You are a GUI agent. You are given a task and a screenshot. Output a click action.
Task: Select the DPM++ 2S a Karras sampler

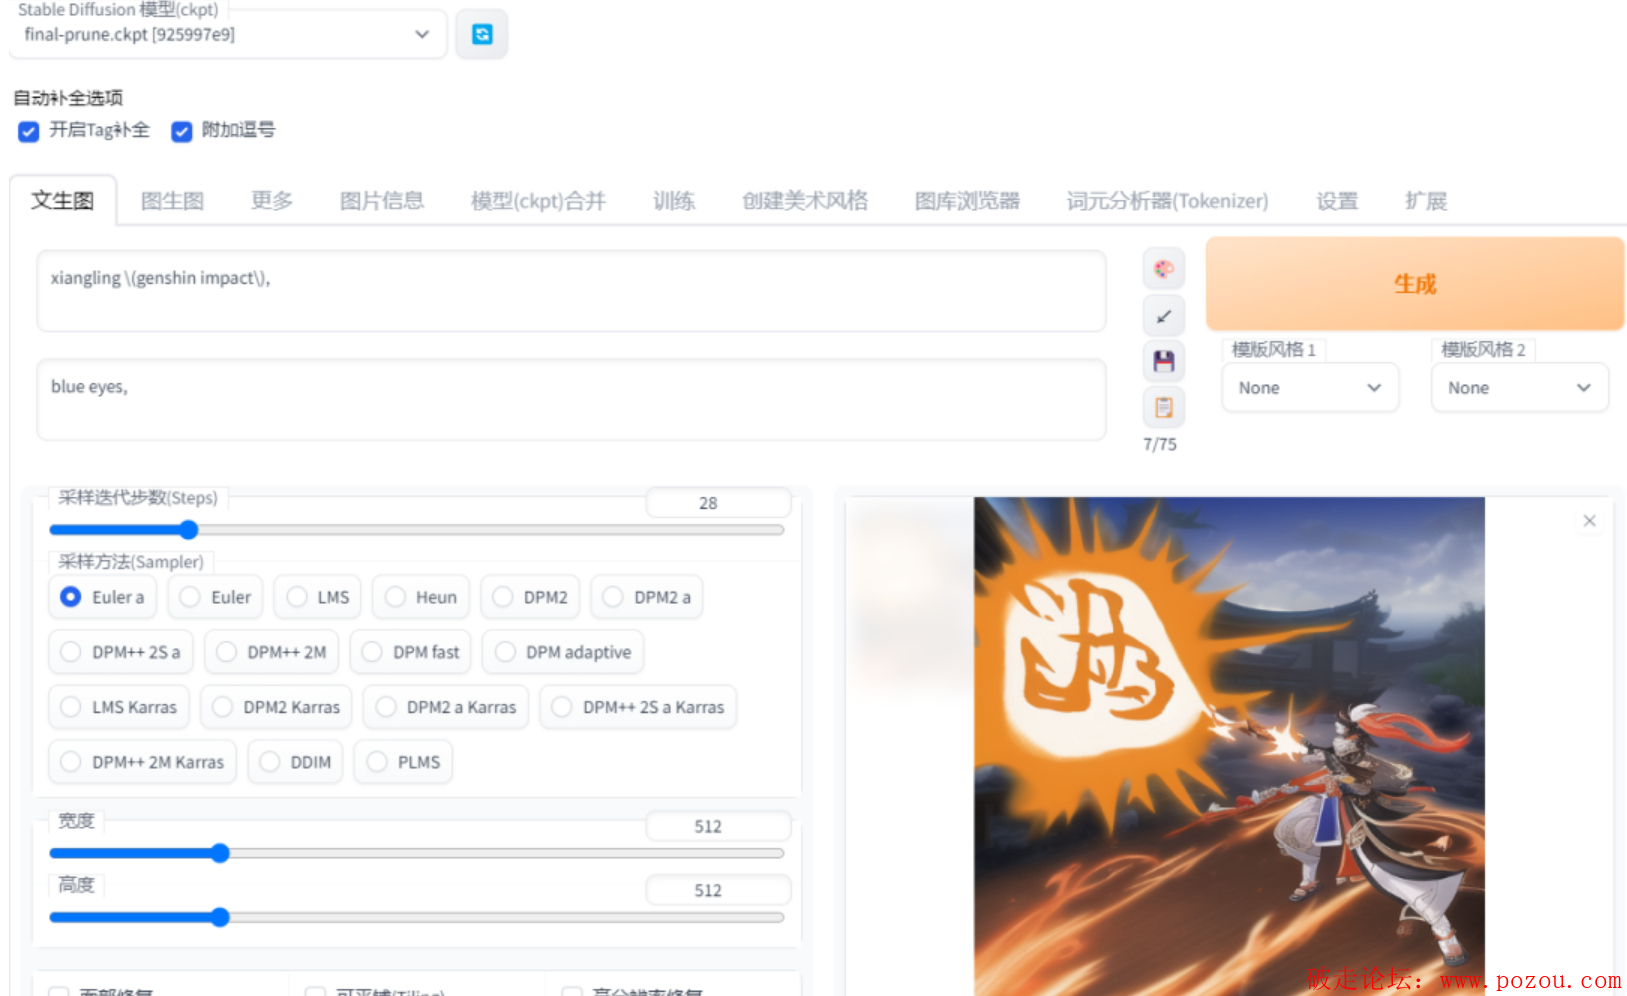(638, 707)
